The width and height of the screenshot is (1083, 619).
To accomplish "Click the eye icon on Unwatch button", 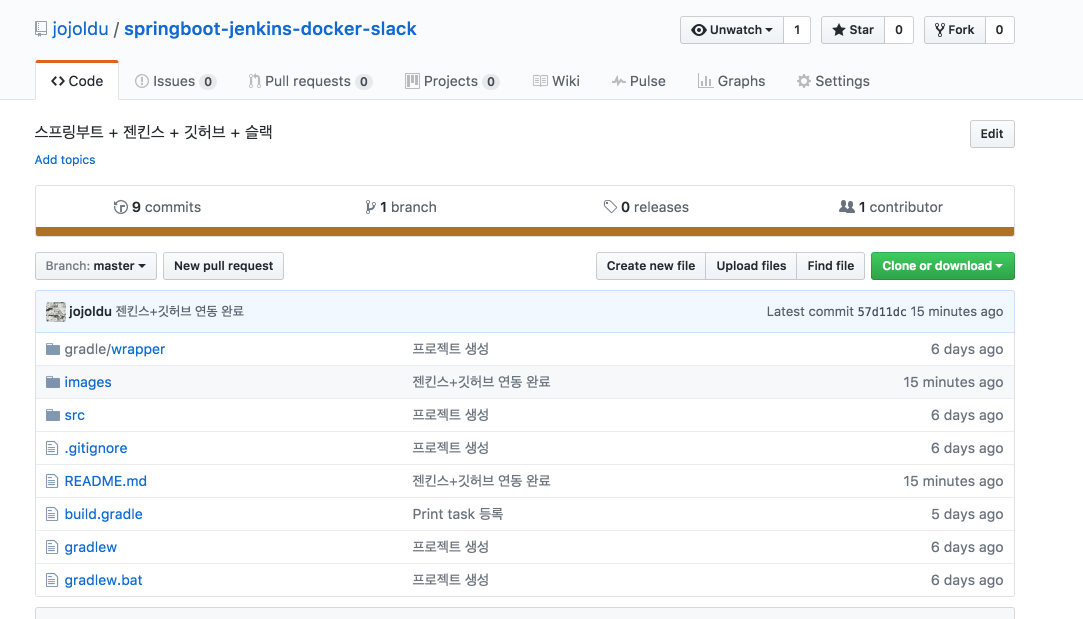I will [x=699, y=30].
